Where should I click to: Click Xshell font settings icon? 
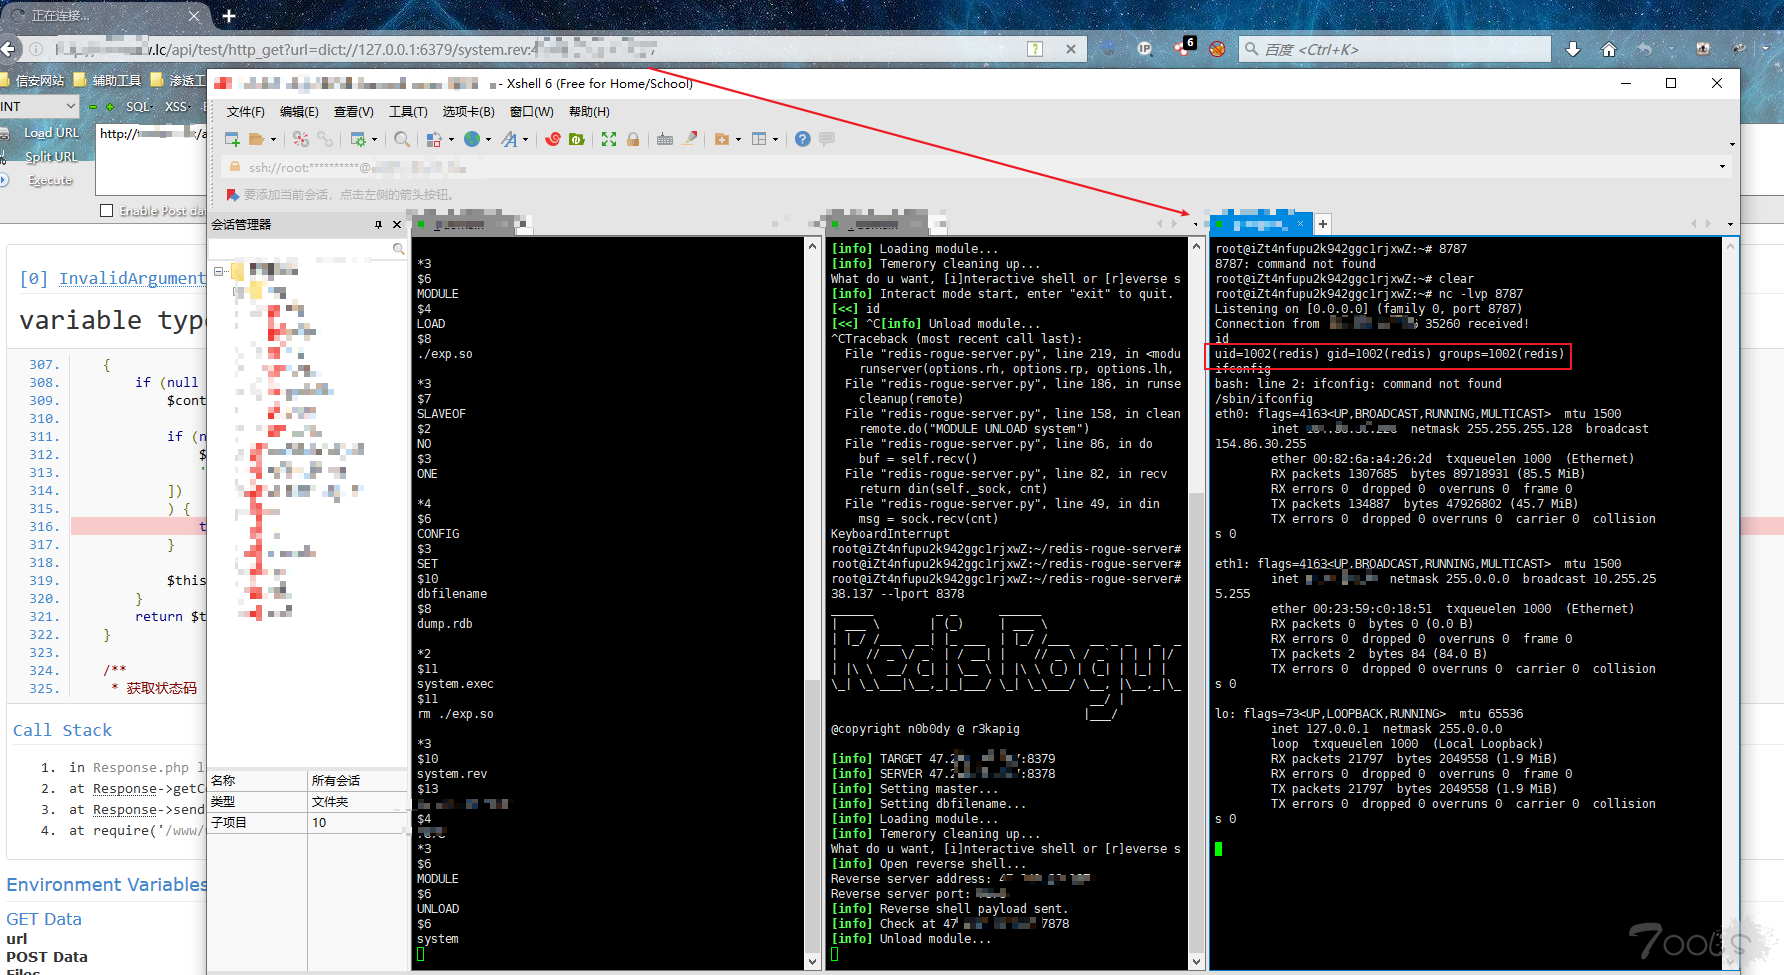coord(510,139)
